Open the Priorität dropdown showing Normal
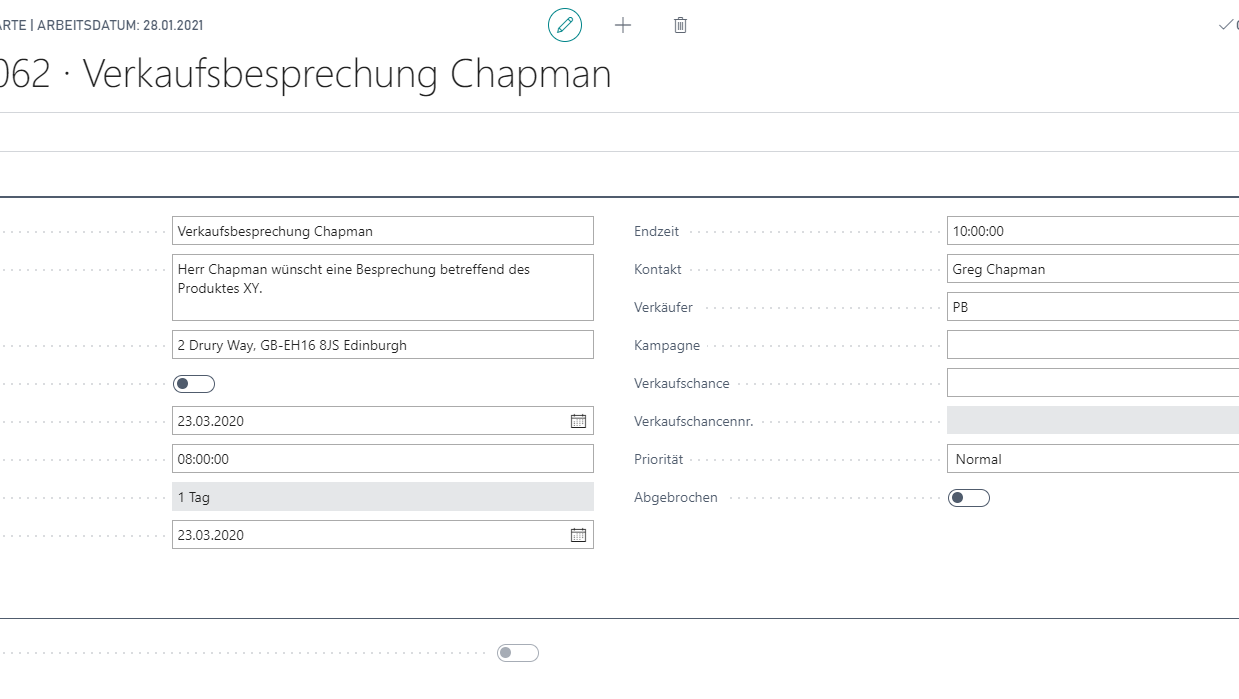The width and height of the screenshot is (1239, 699). [1092, 459]
